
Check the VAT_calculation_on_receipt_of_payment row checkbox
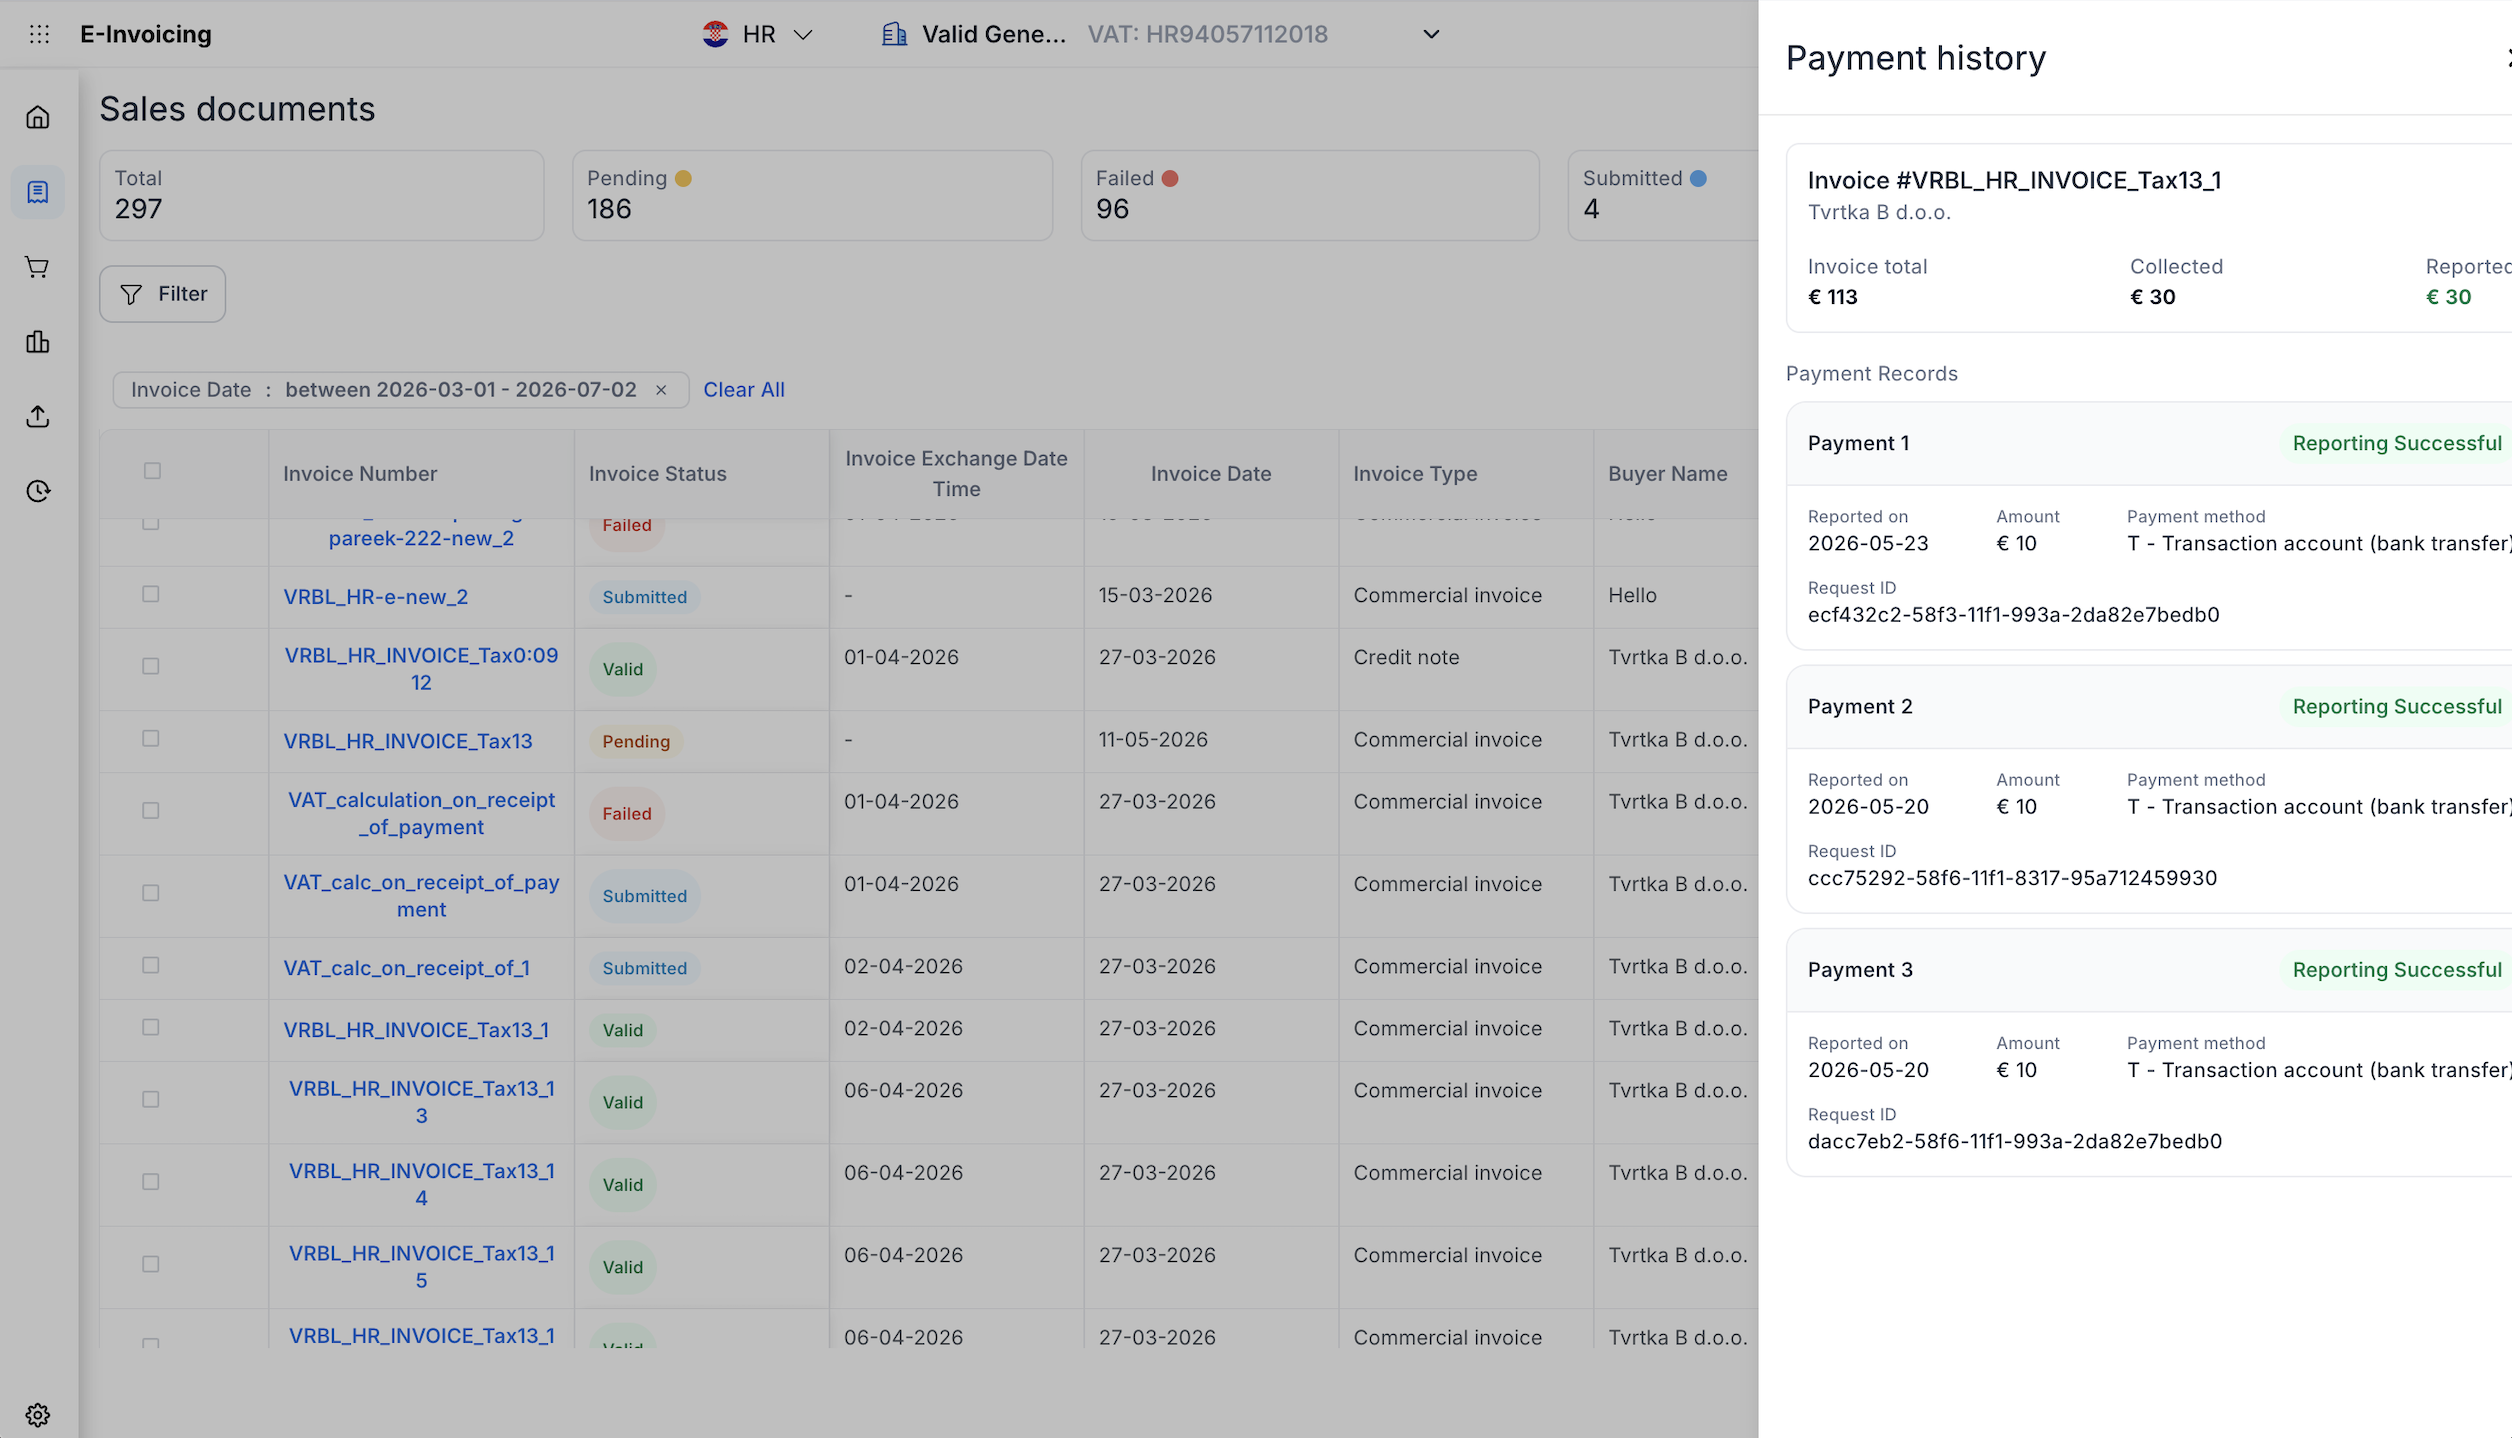coord(151,810)
